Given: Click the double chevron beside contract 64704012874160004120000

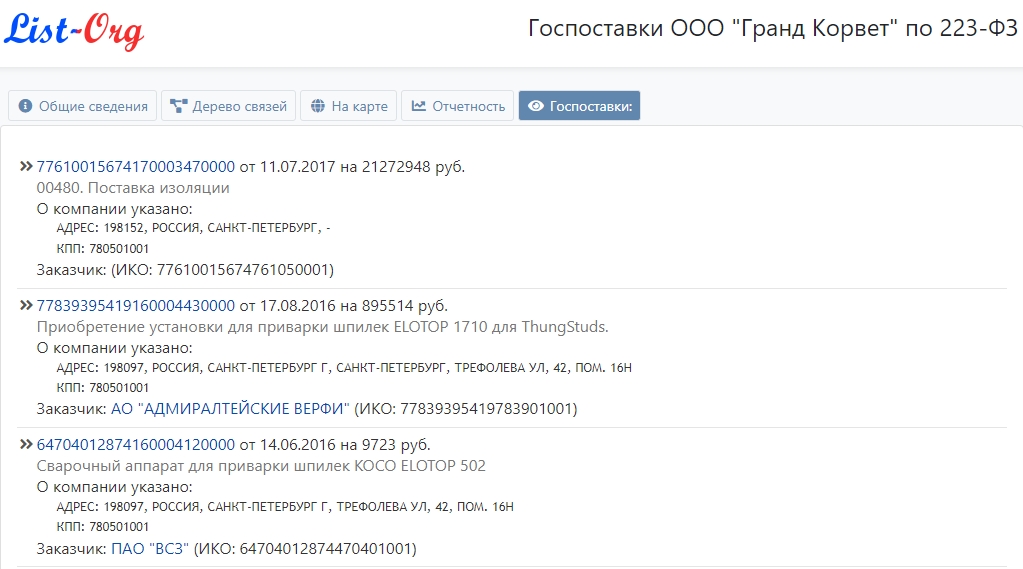Looking at the screenshot, I should click(26, 444).
